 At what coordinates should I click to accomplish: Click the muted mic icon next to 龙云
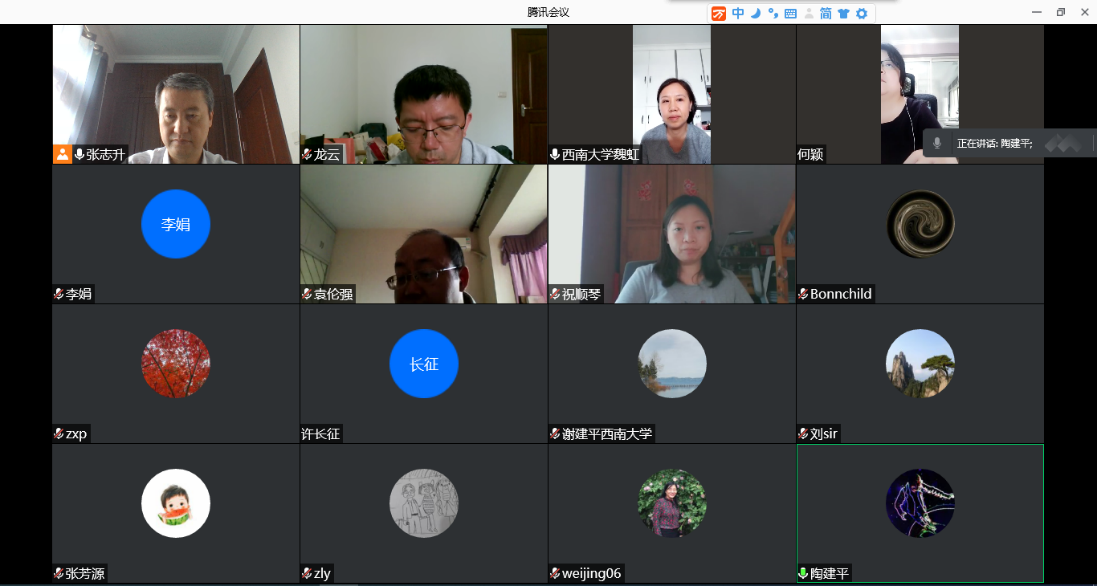tap(307, 155)
